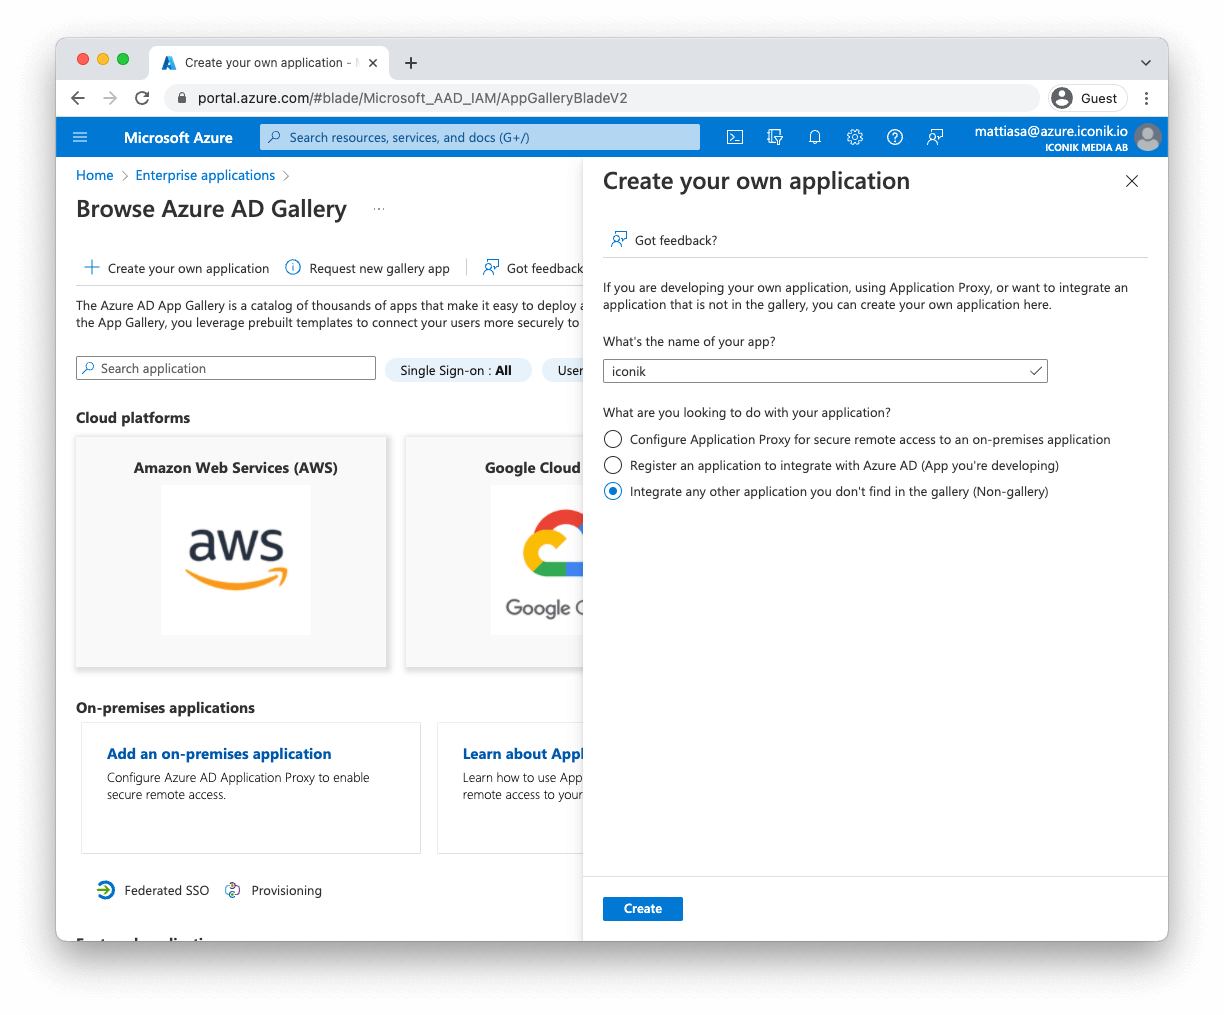The width and height of the screenshot is (1224, 1015).
Task: Click the Provisioning icon
Action: coord(232,890)
